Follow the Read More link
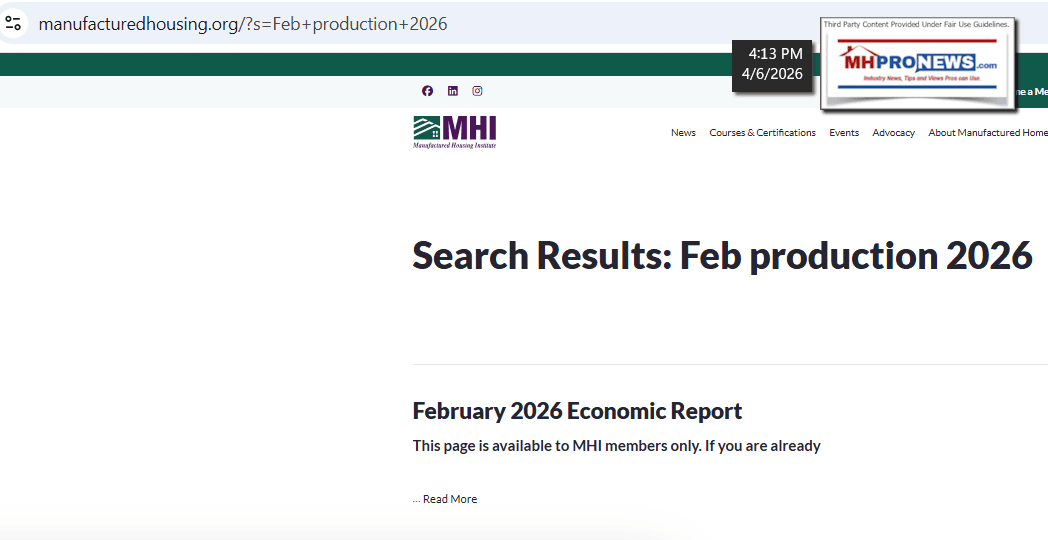 point(449,499)
